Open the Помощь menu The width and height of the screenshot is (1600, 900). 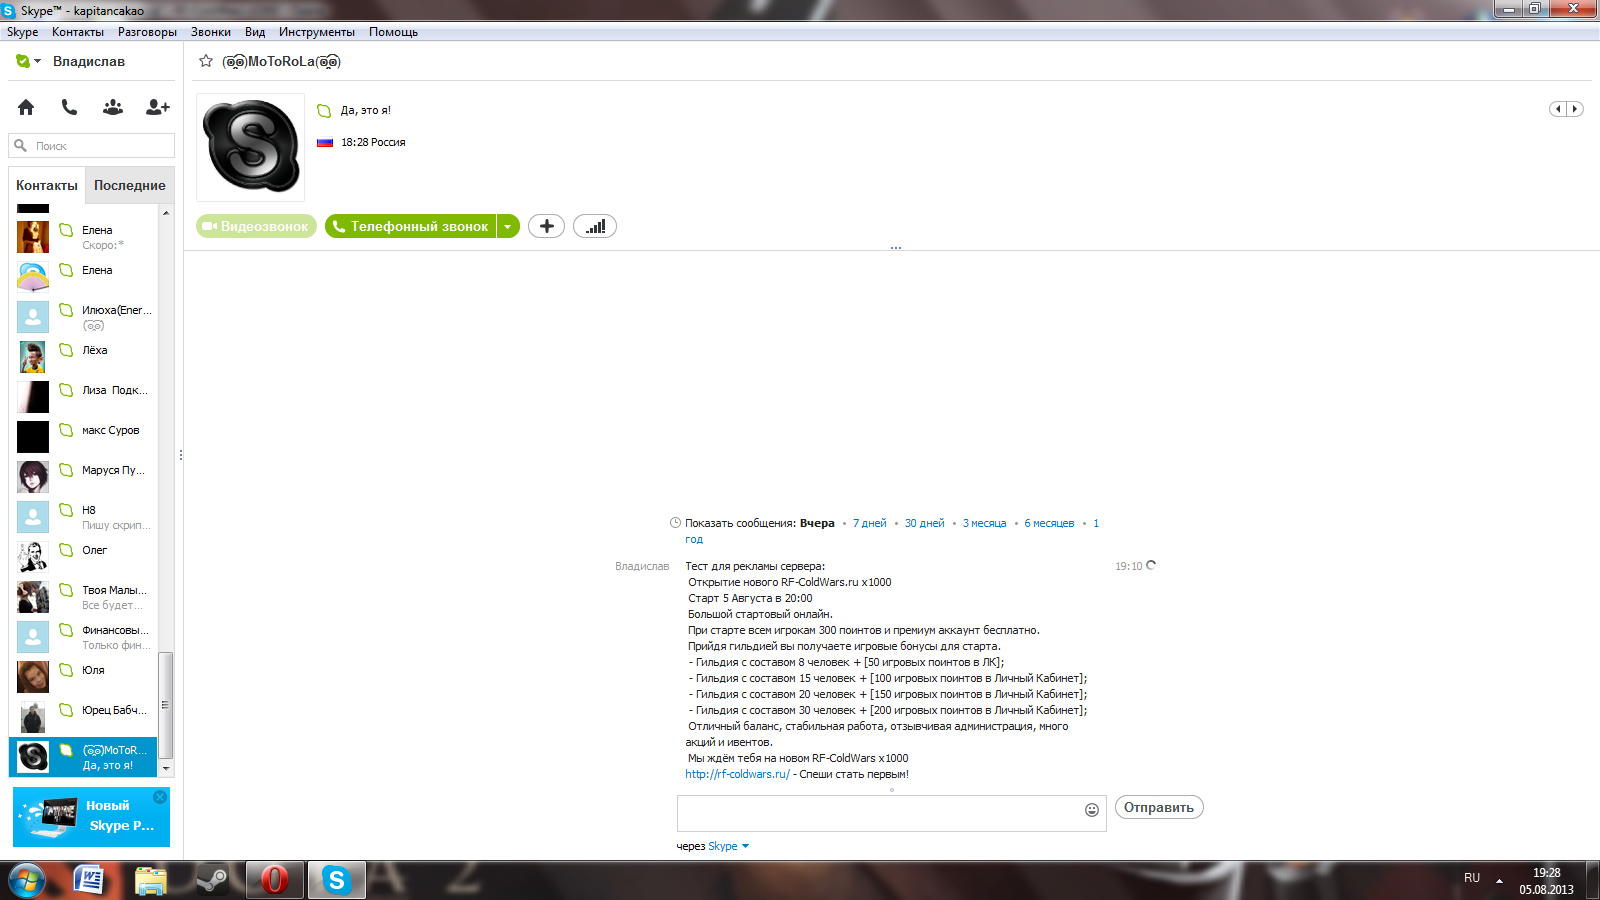coord(393,32)
